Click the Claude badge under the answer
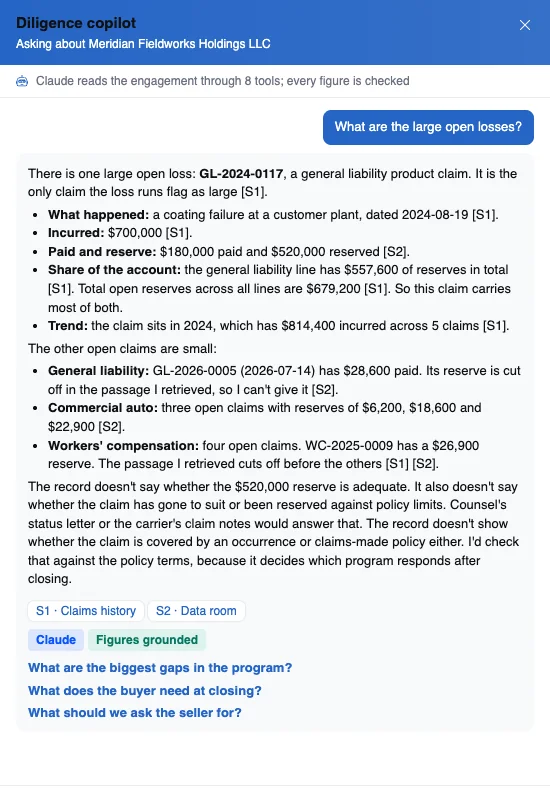 point(56,640)
